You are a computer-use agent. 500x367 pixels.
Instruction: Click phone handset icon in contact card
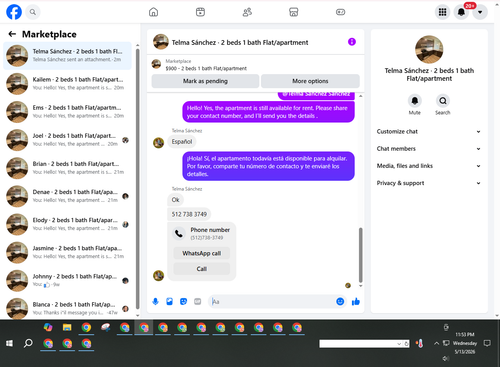tap(179, 234)
